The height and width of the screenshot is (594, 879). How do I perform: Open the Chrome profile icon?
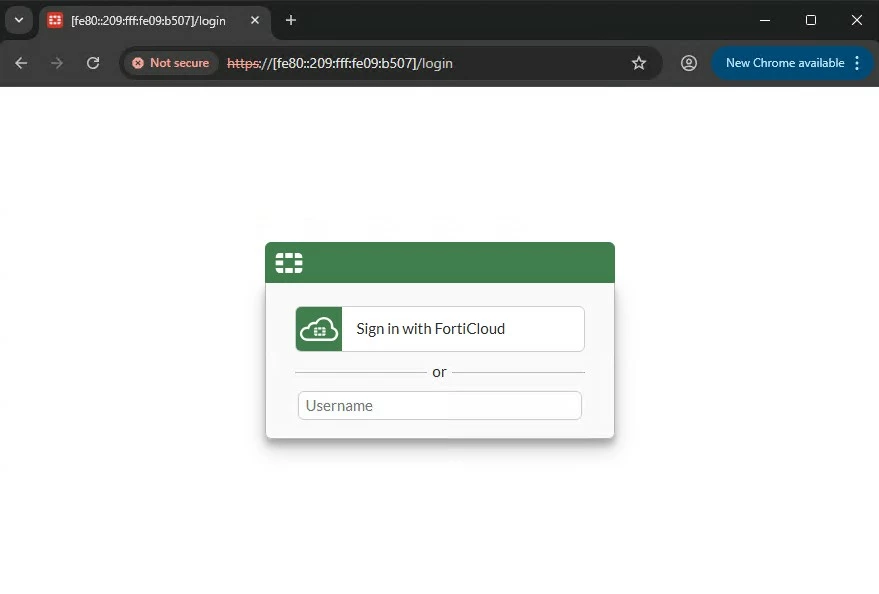[689, 63]
